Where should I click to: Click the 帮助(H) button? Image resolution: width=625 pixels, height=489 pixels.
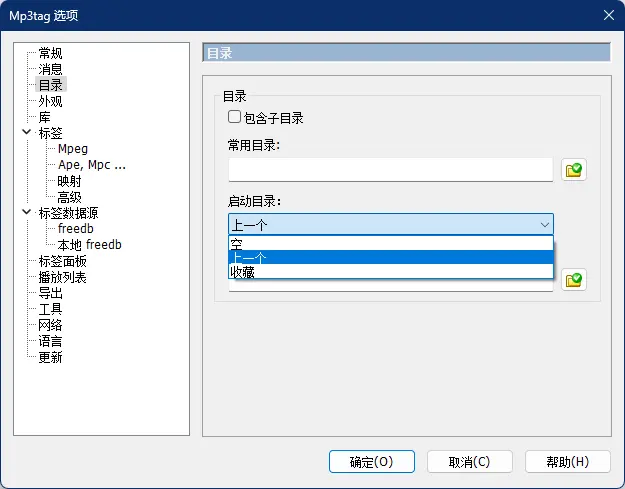(567, 462)
